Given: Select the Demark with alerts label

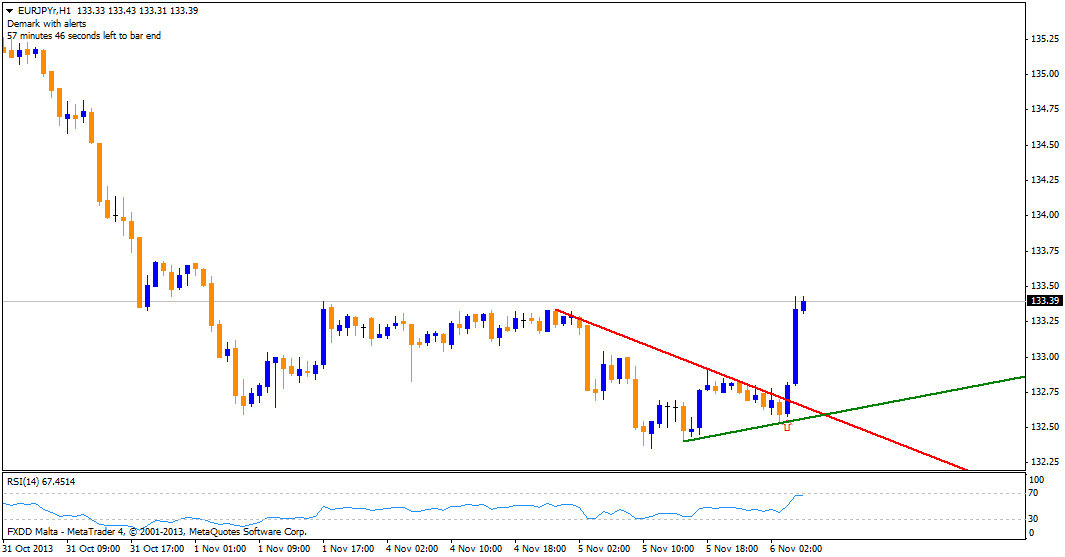Looking at the screenshot, I should (48, 23).
